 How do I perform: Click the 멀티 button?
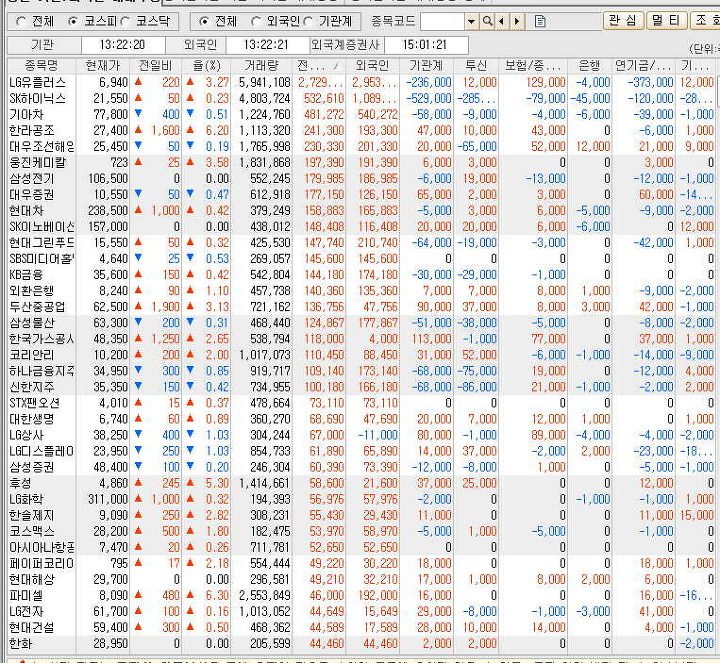coord(665,20)
